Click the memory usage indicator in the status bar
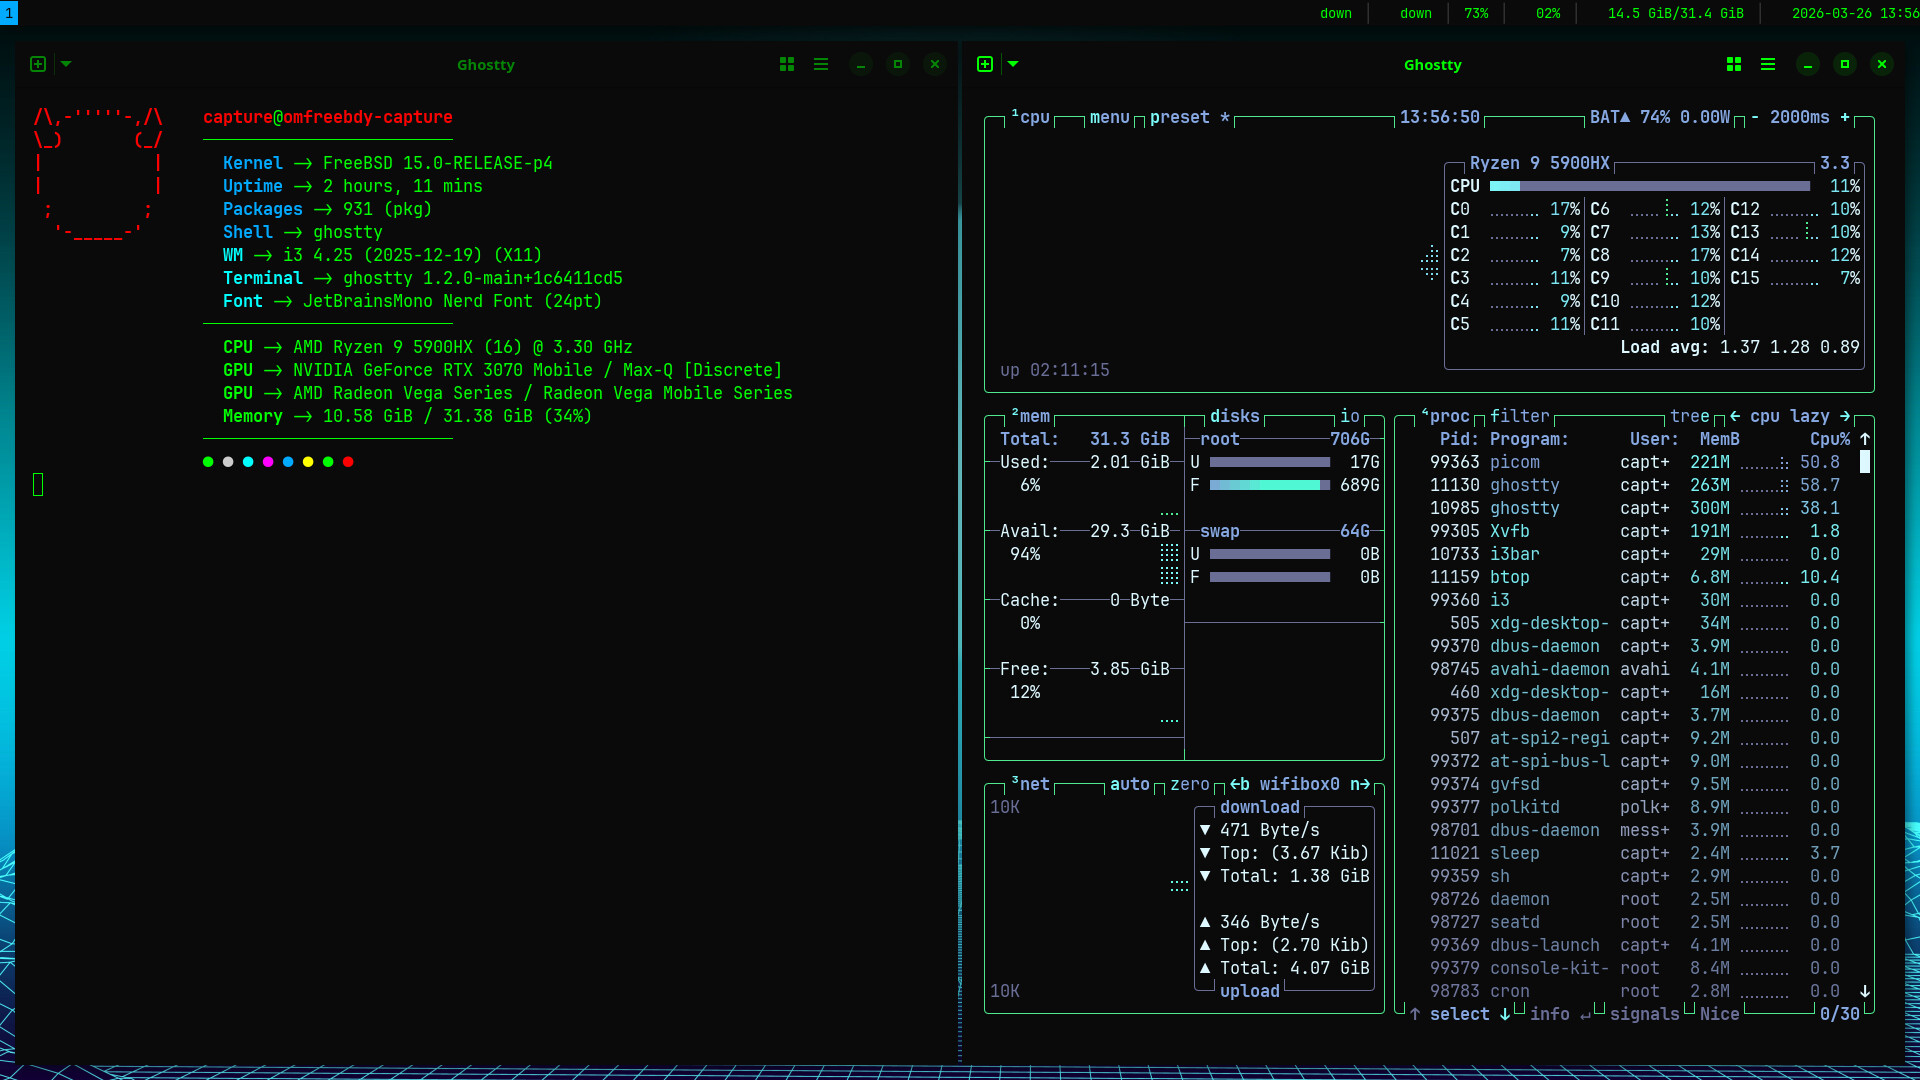The height and width of the screenshot is (1080, 1920). pos(1675,14)
